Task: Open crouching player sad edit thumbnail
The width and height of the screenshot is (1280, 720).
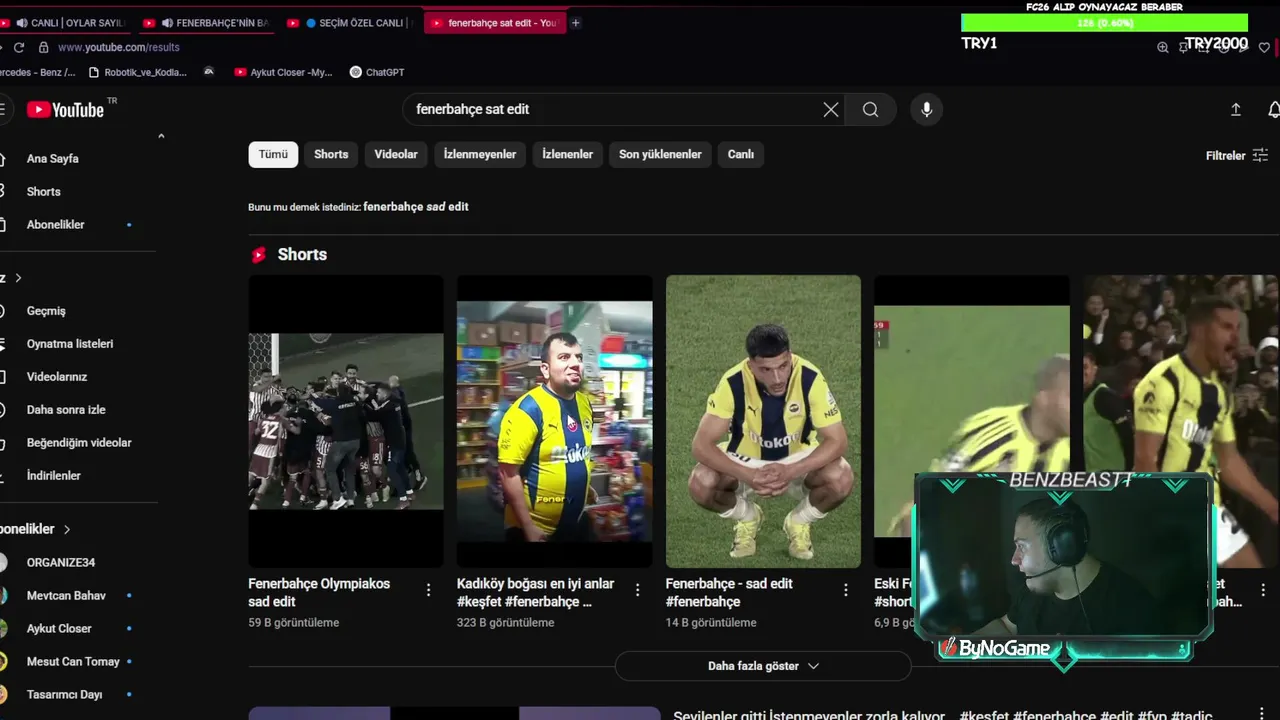Action: click(x=763, y=421)
